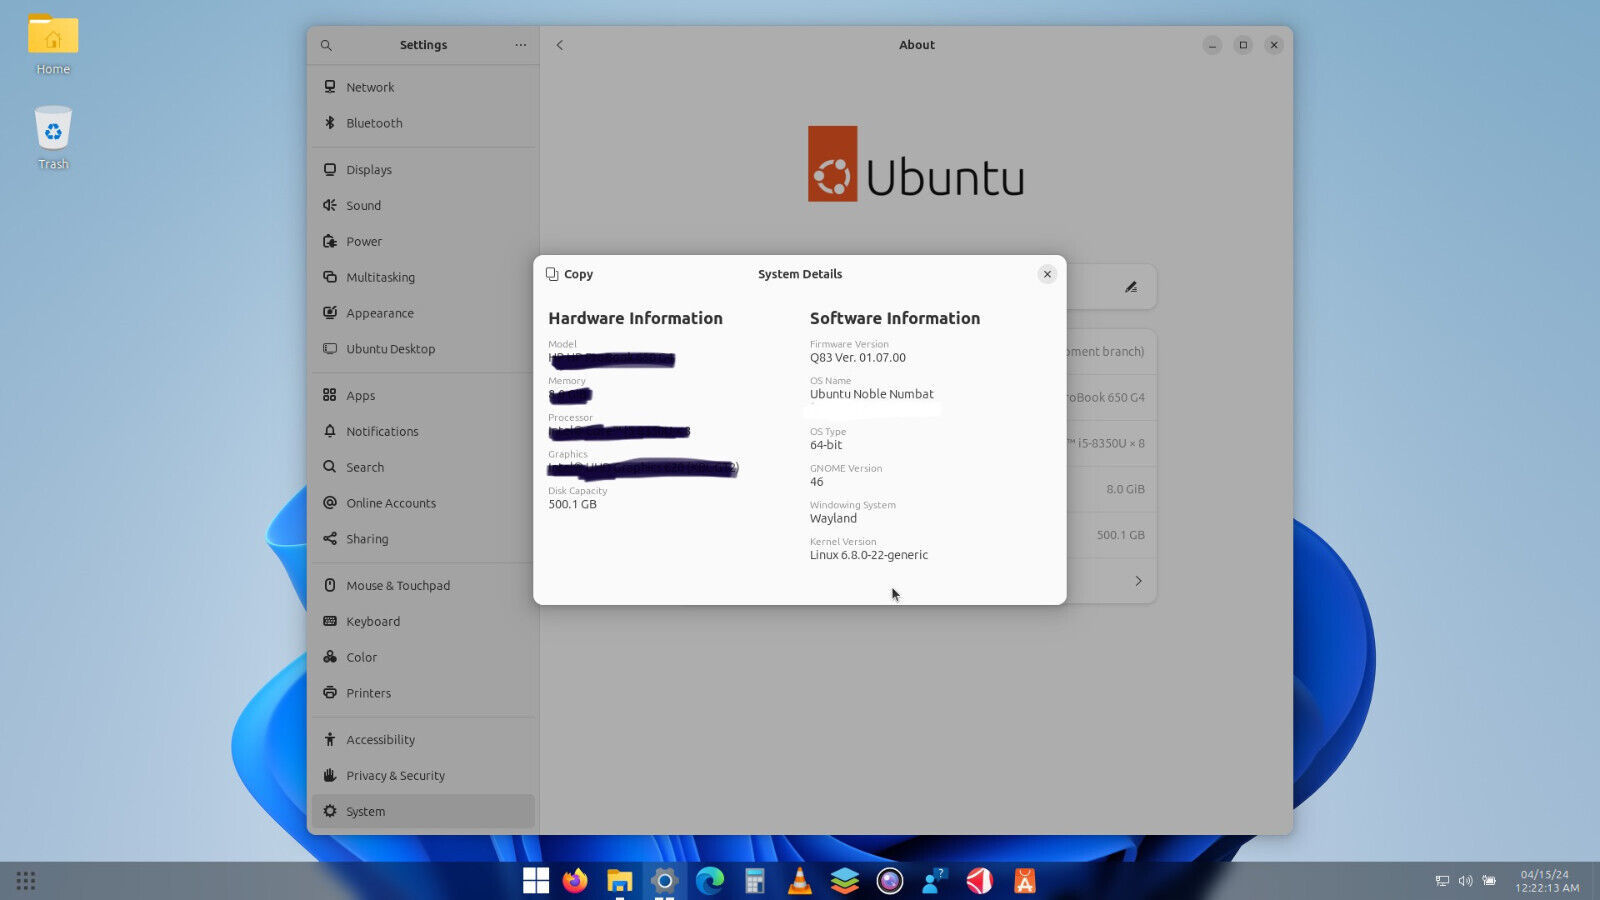The width and height of the screenshot is (1600, 900).
Task: Select Network in Settings sidebar
Action: coord(423,87)
